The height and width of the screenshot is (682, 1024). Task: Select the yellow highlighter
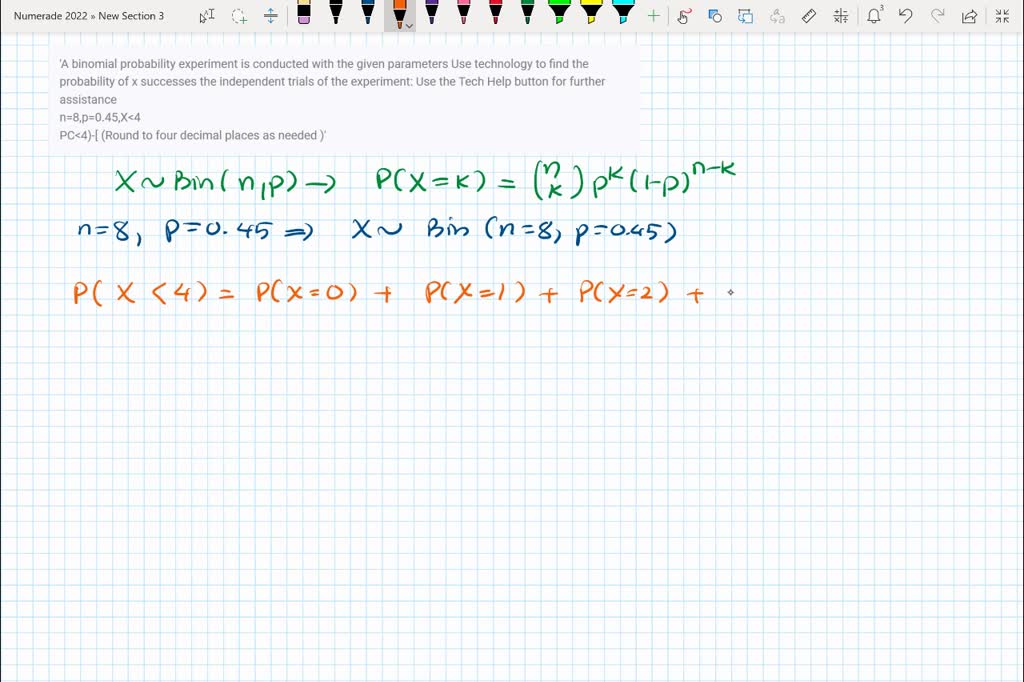click(x=592, y=16)
